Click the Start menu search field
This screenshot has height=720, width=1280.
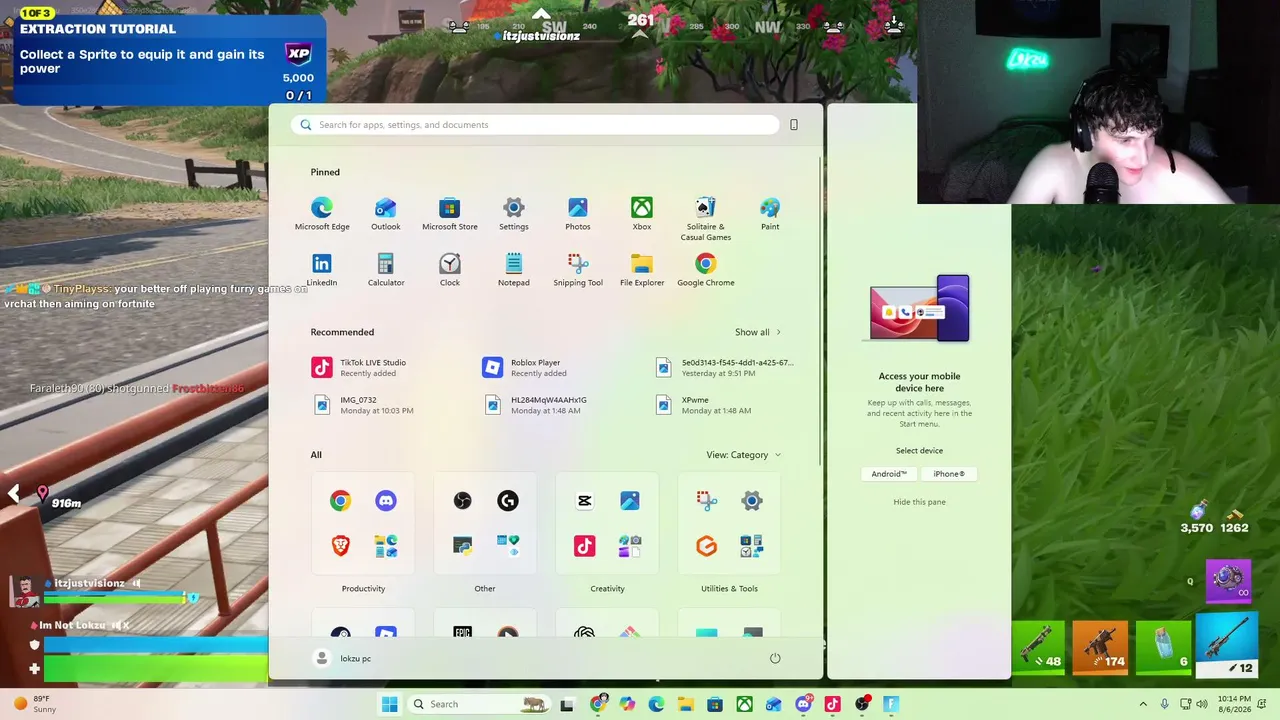click(x=536, y=125)
